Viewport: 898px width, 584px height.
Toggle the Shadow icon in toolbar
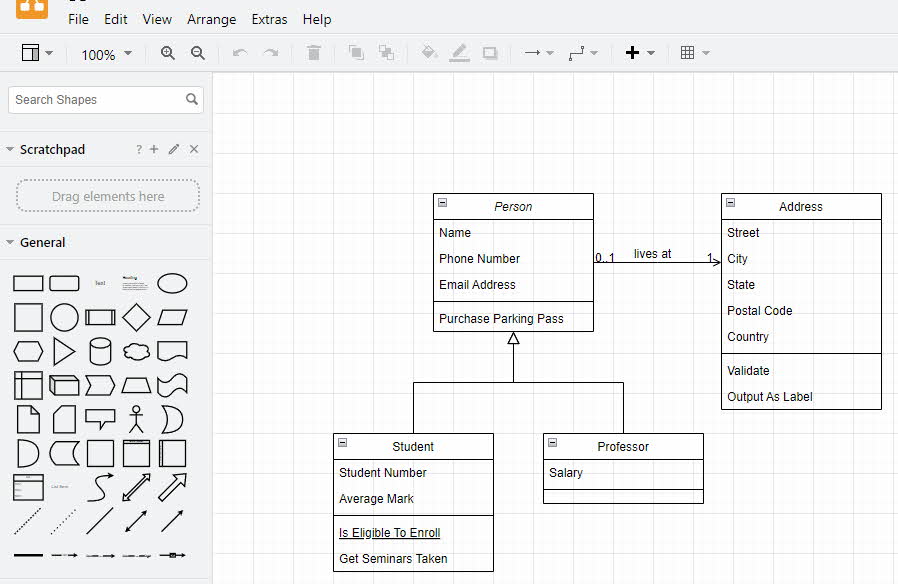pos(490,54)
